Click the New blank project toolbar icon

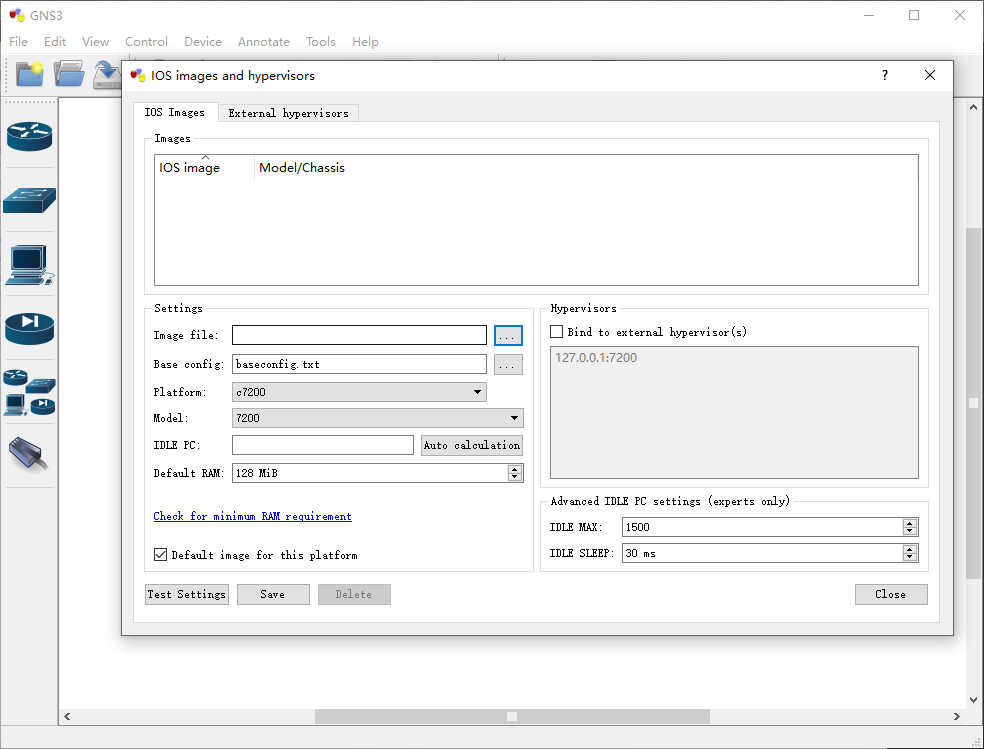(x=29, y=74)
